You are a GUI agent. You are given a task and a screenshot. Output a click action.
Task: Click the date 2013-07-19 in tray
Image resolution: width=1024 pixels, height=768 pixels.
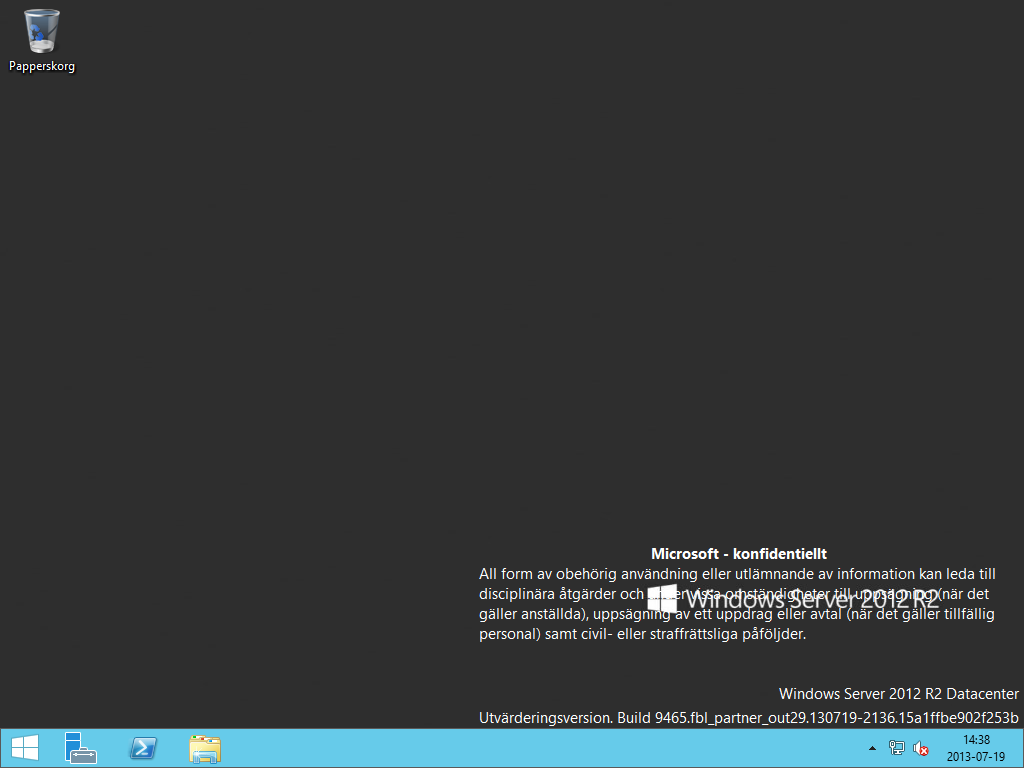point(976,757)
